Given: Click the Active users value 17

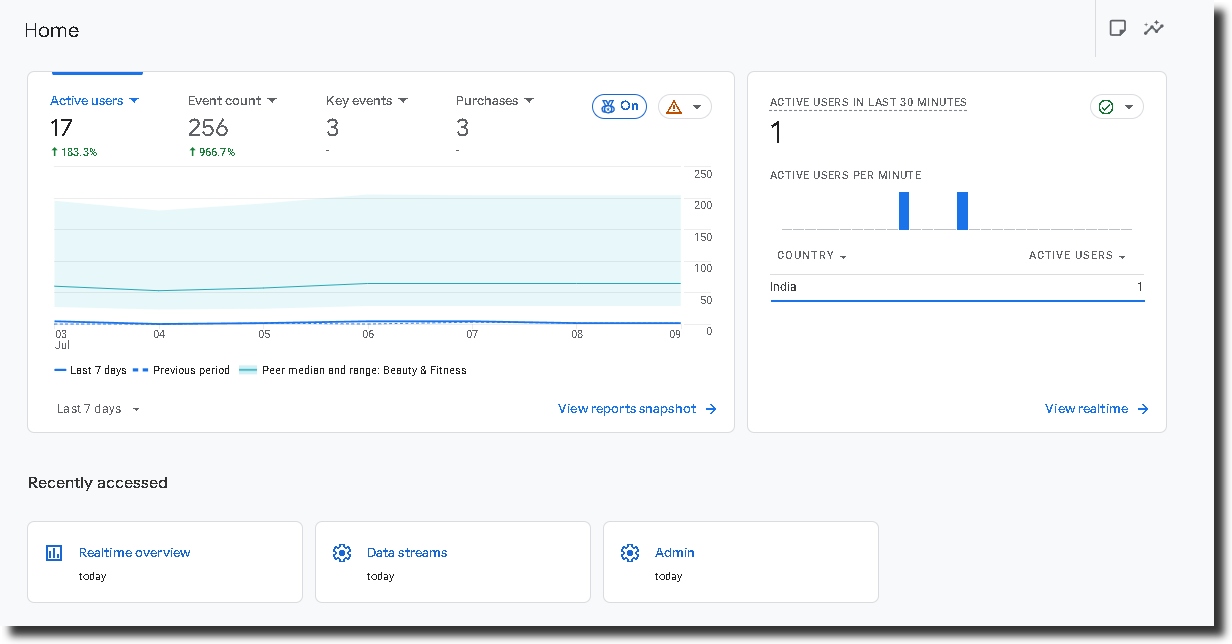Looking at the screenshot, I should pyautogui.click(x=61, y=128).
